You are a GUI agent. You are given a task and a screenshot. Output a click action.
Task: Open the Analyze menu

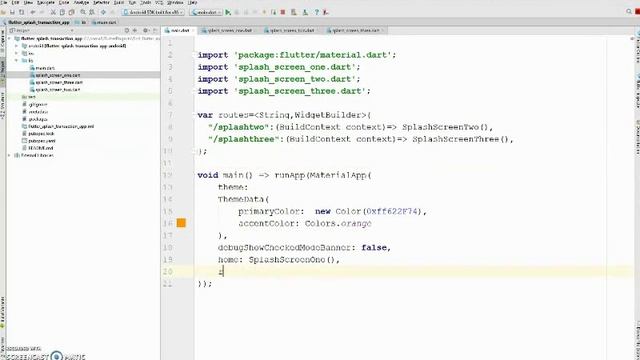coord(81,2)
